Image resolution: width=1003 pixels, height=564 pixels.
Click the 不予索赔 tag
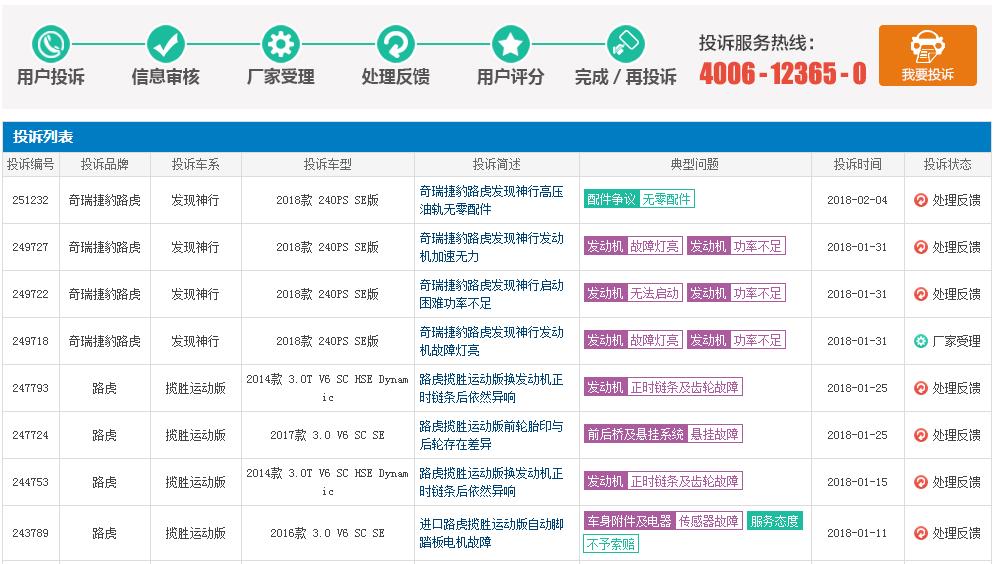click(611, 544)
